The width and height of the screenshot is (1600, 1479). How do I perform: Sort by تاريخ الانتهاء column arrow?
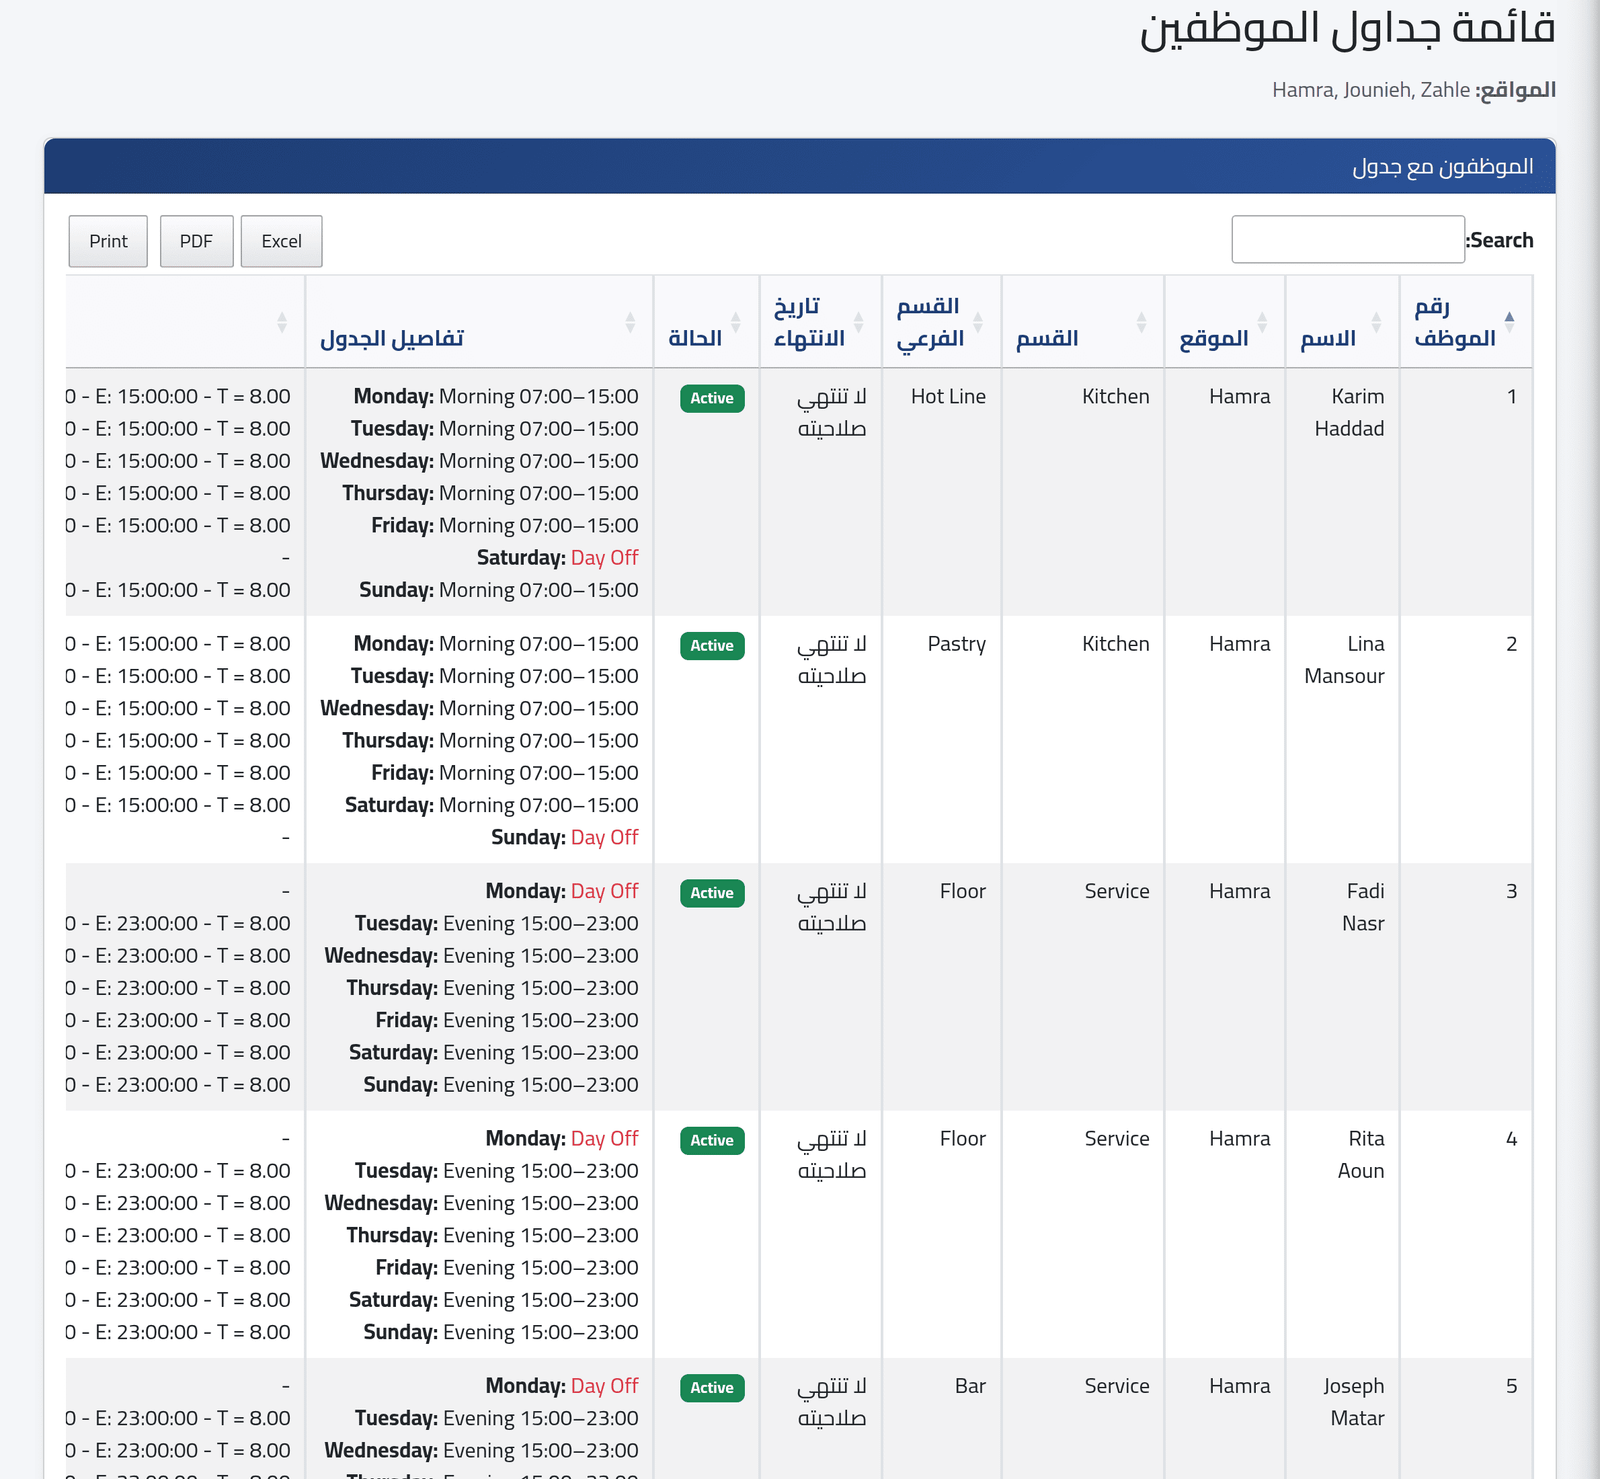(858, 322)
